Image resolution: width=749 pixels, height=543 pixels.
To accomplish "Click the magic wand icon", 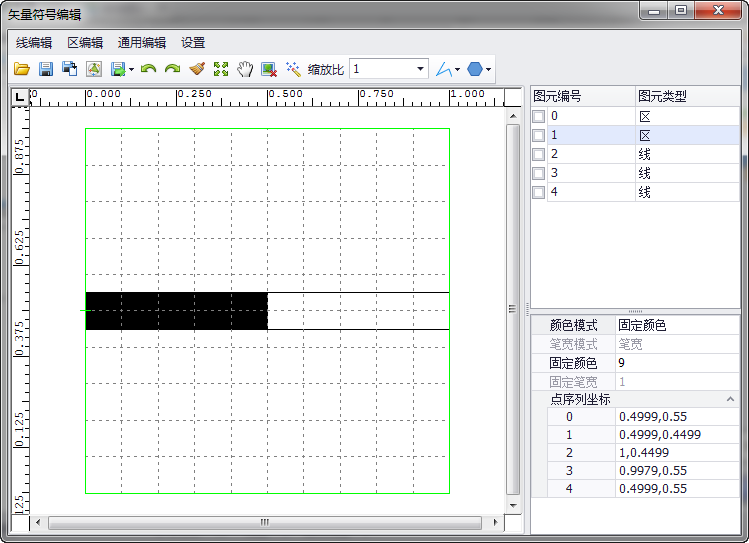I will click(293, 69).
